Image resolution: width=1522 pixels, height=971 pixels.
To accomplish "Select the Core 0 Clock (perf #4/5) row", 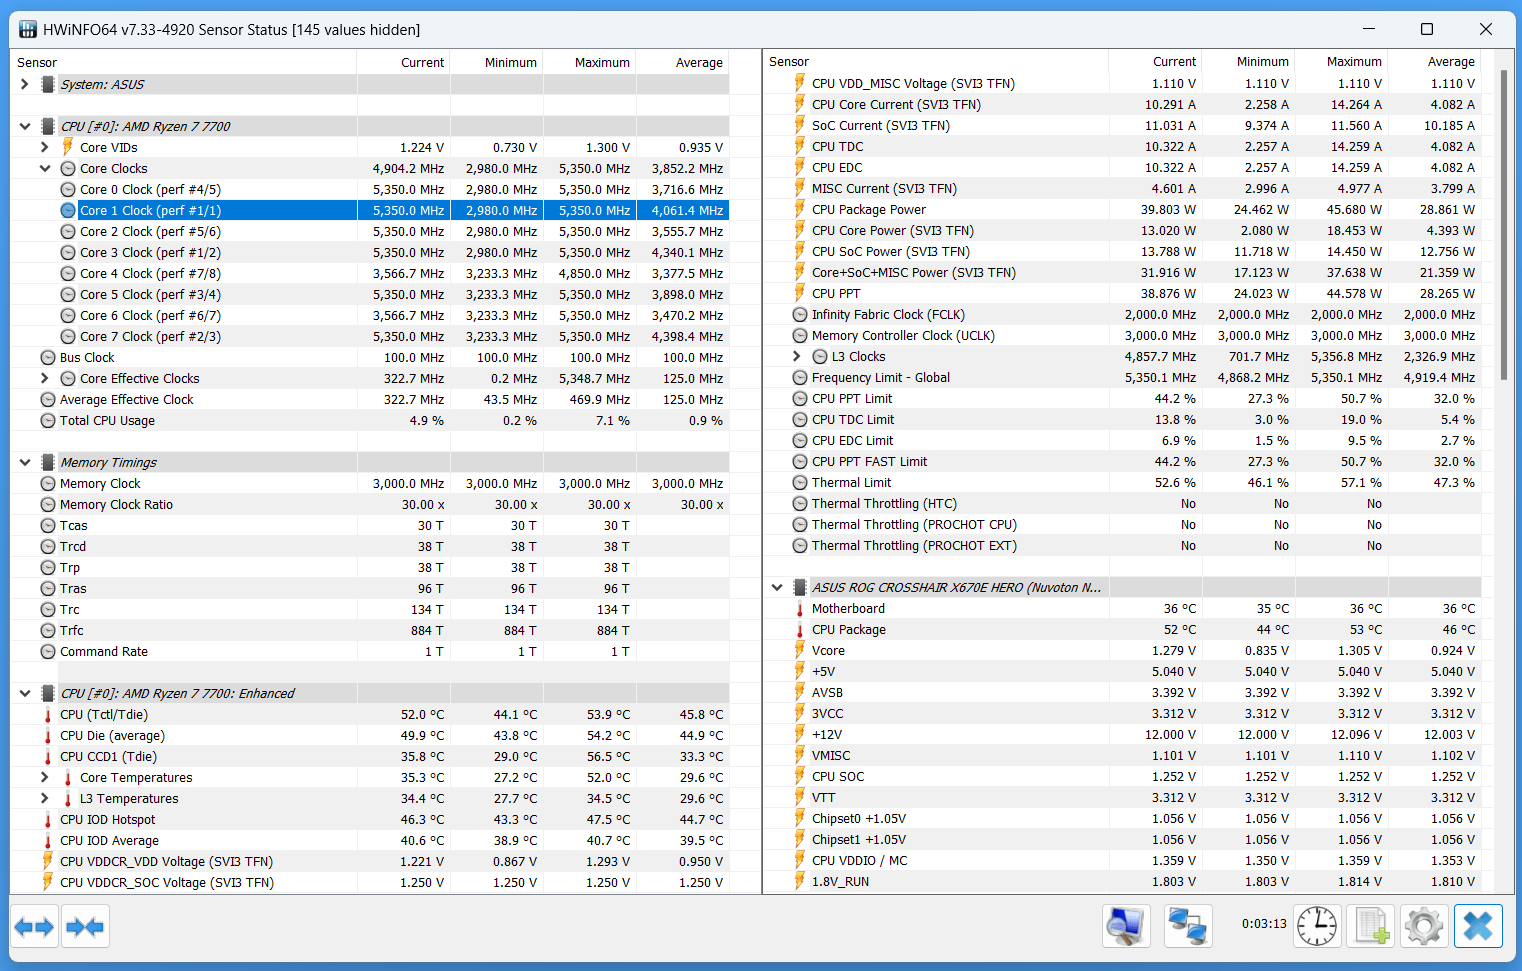I will point(370,189).
